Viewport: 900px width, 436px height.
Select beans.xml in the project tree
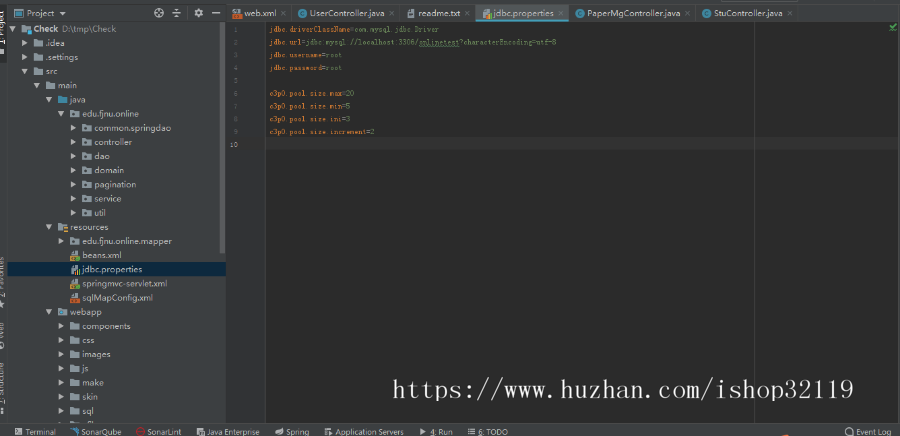pos(101,255)
